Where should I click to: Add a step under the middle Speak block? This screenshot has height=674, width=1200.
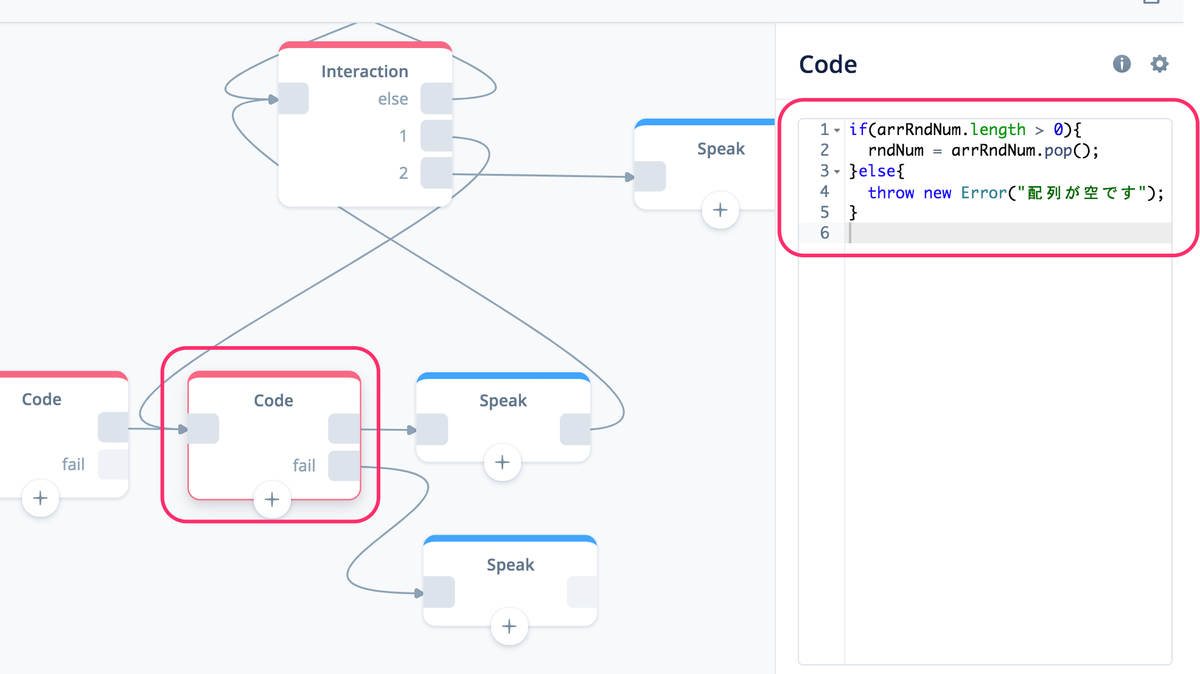(x=502, y=462)
